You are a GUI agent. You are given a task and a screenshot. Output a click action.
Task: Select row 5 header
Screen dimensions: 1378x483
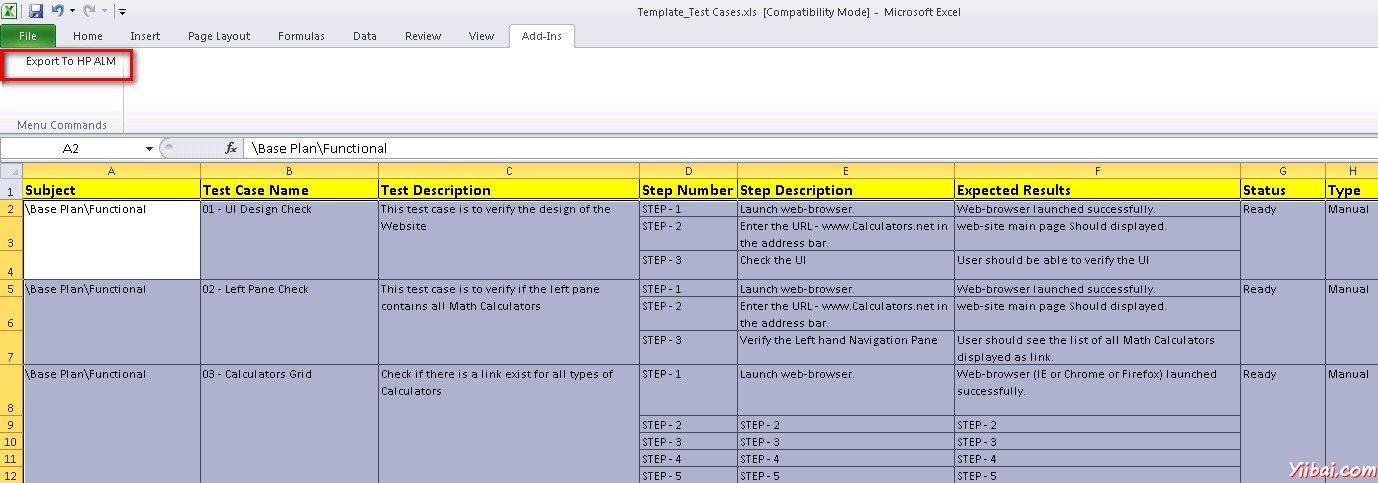click(10, 290)
